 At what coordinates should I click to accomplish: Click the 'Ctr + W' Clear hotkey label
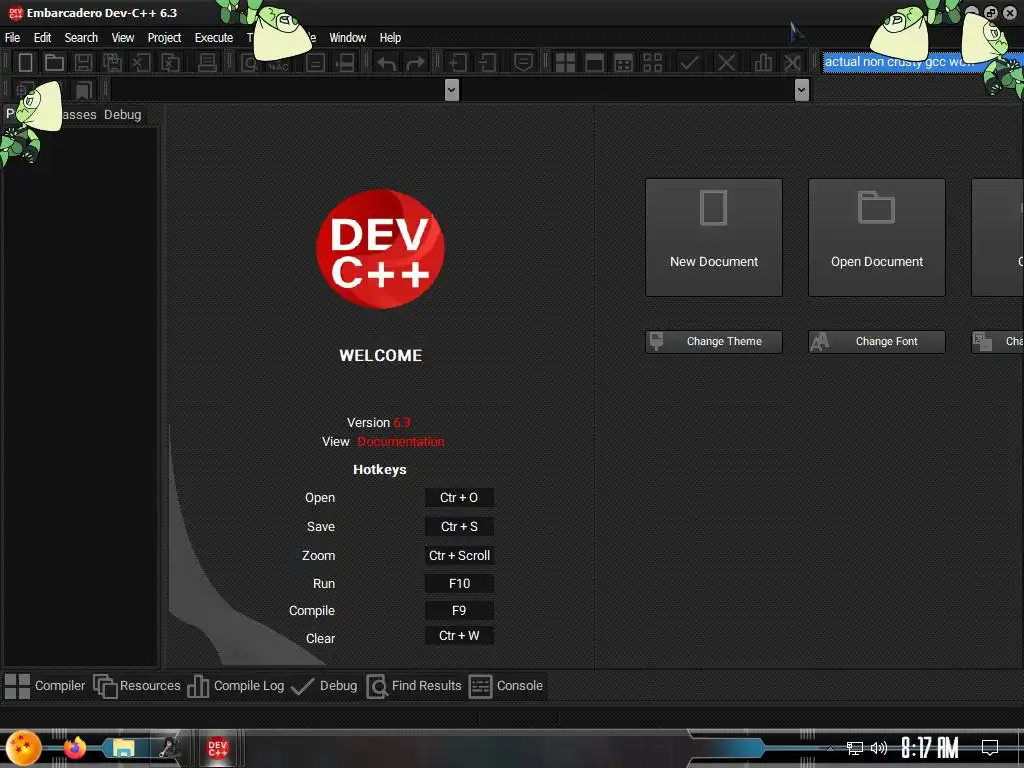coord(459,635)
